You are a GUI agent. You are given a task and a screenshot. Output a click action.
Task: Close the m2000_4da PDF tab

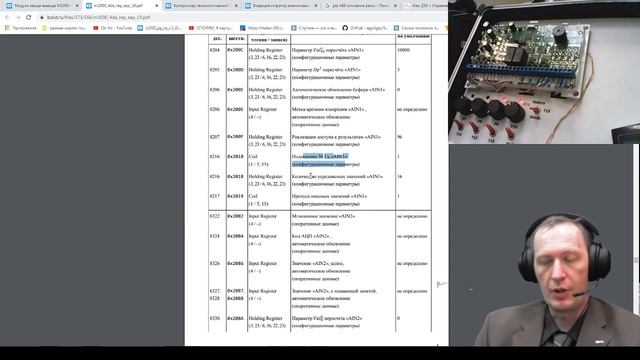(x=156, y=6)
